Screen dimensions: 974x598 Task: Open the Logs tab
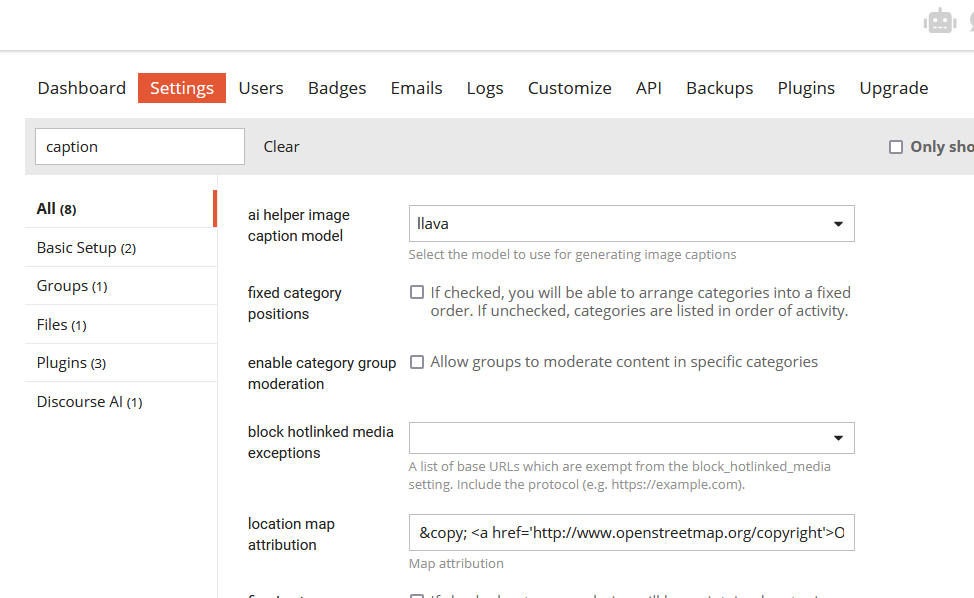click(x=485, y=88)
